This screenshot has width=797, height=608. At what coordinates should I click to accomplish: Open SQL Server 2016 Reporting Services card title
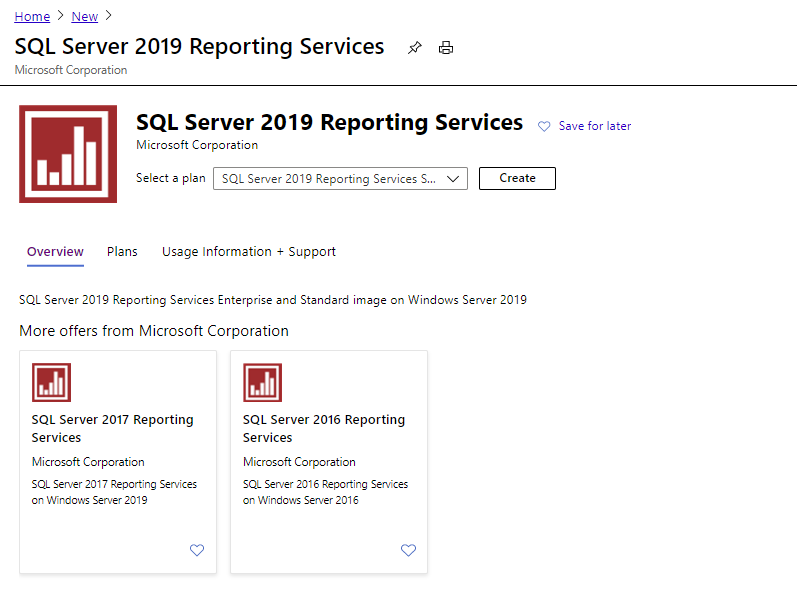(324, 429)
